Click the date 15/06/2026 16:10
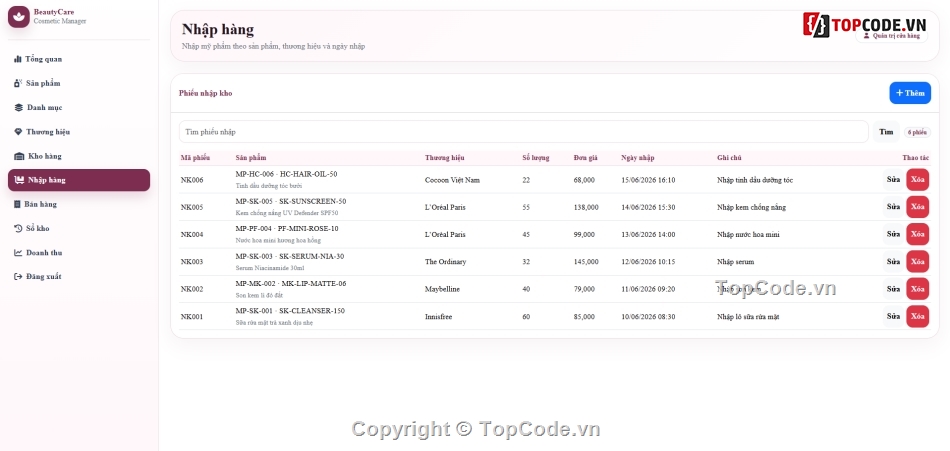 click(x=648, y=180)
